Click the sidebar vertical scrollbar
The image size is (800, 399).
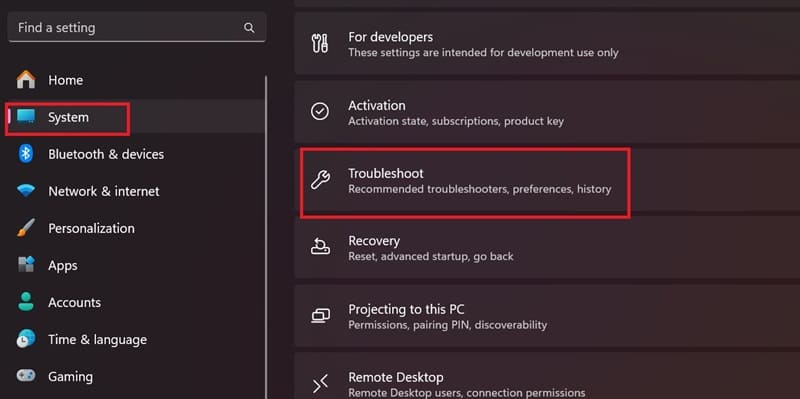[x=266, y=237]
